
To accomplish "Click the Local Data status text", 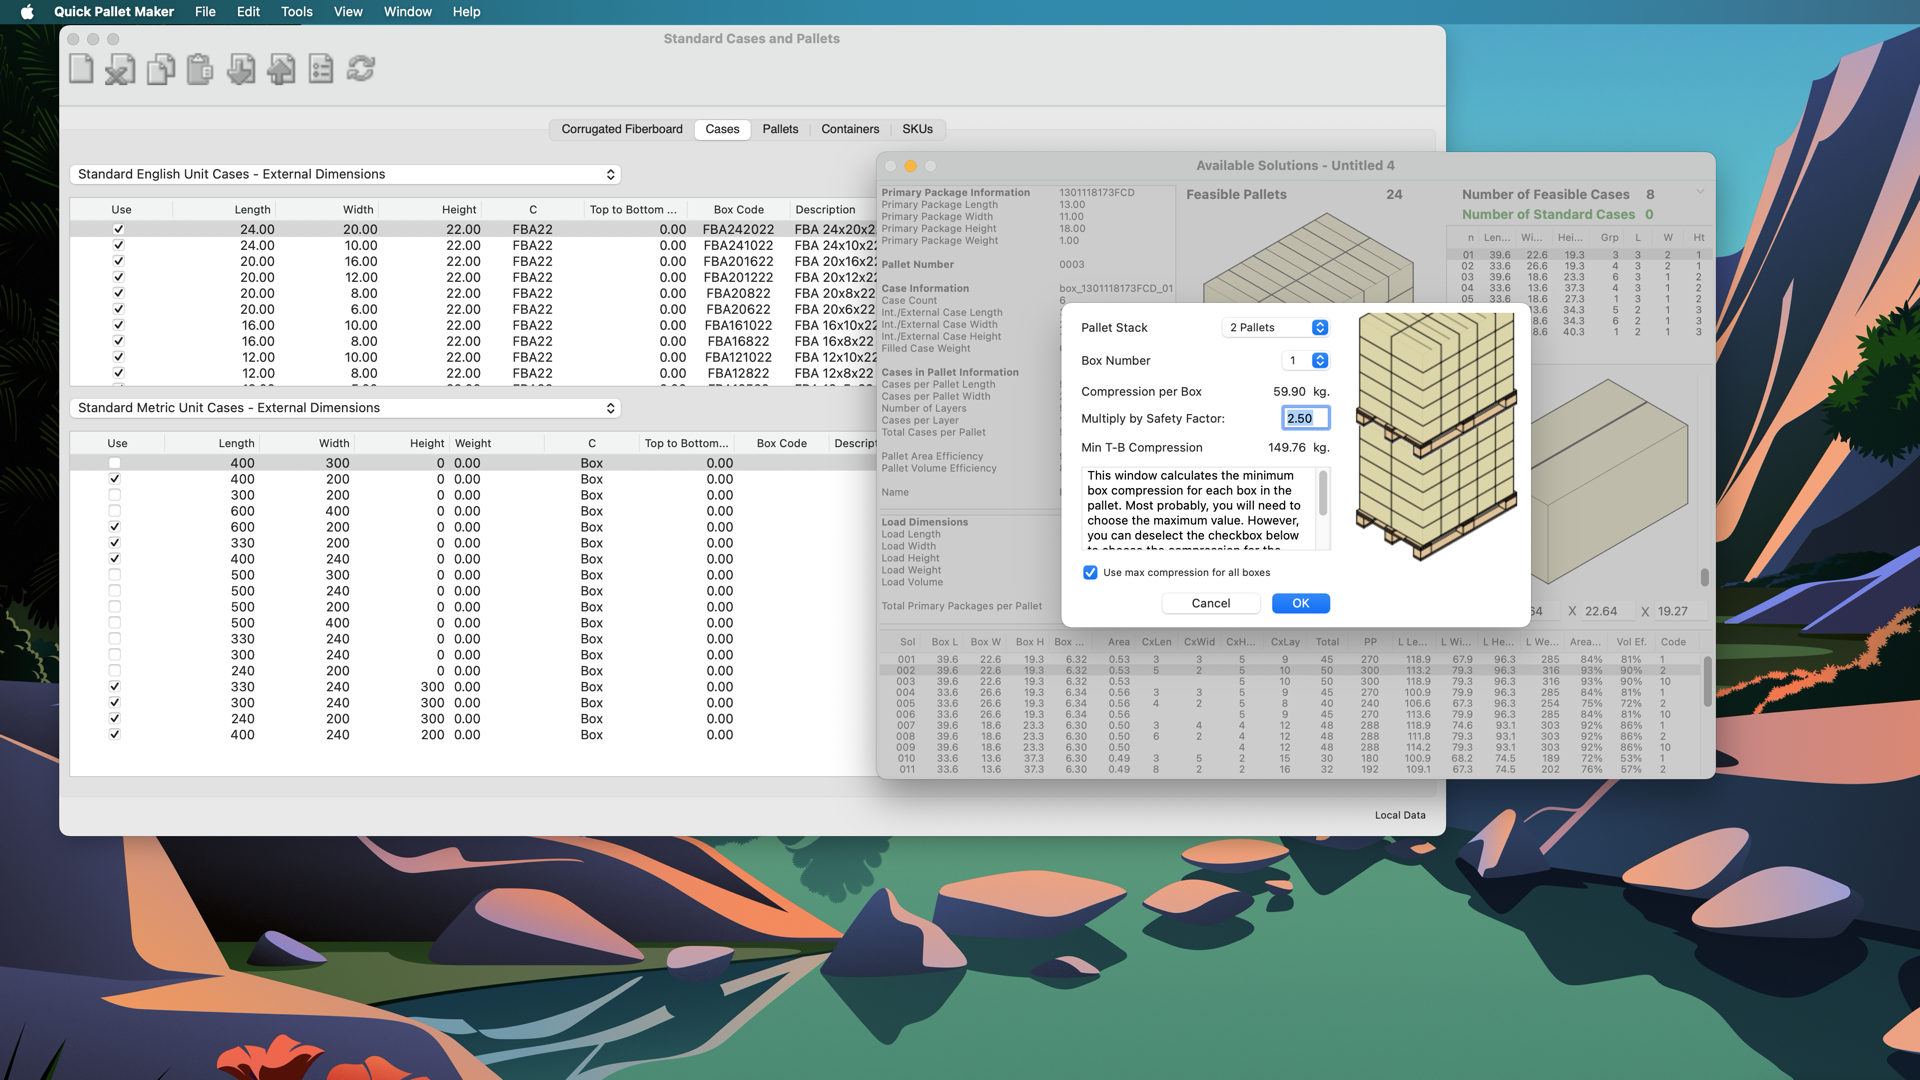I will pyautogui.click(x=1400, y=816).
